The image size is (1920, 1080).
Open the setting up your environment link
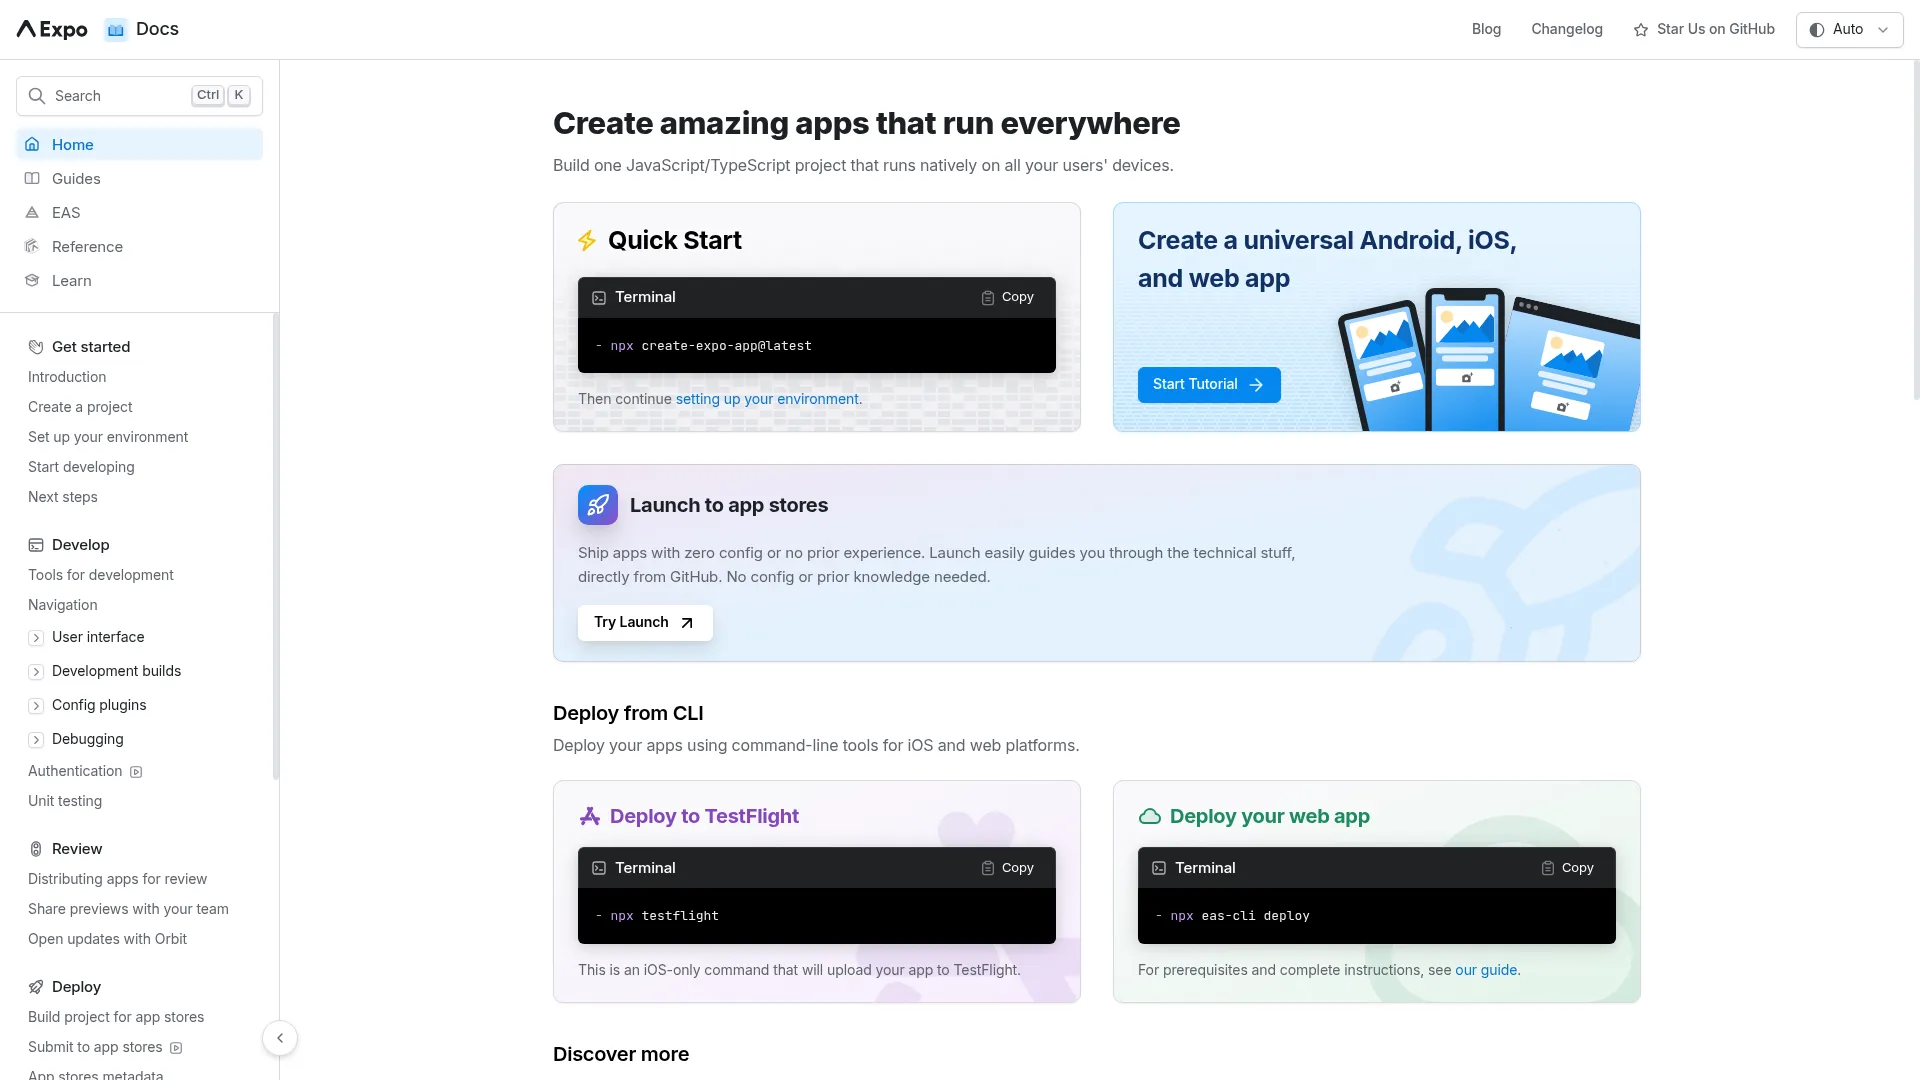coord(767,399)
